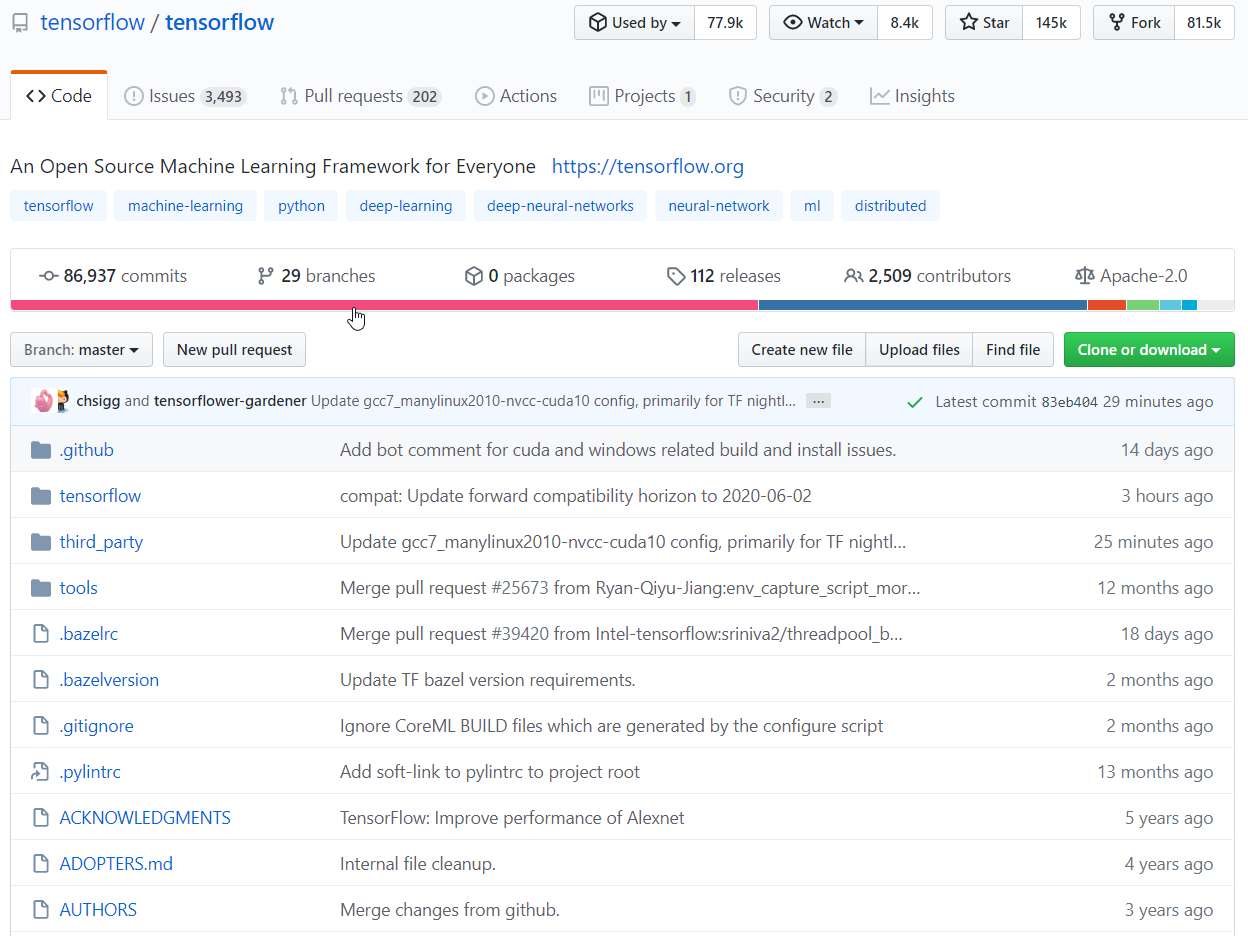Open the ADOPTERS.md file name link

click(116, 864)
